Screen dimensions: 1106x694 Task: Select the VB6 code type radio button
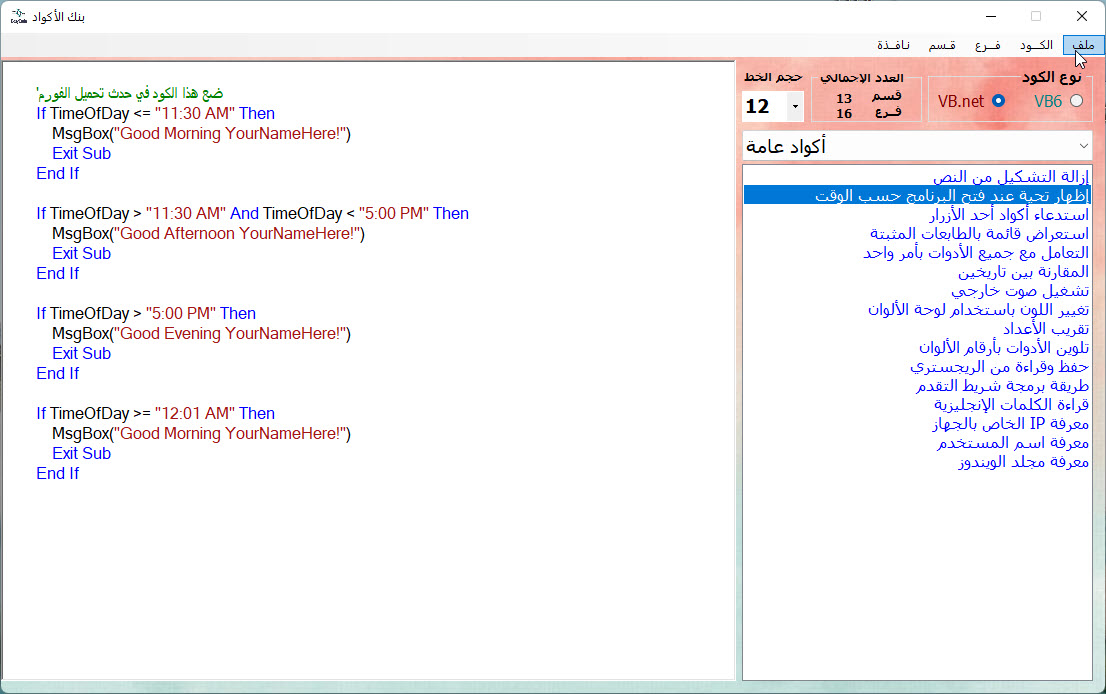tap(1076, 101)
